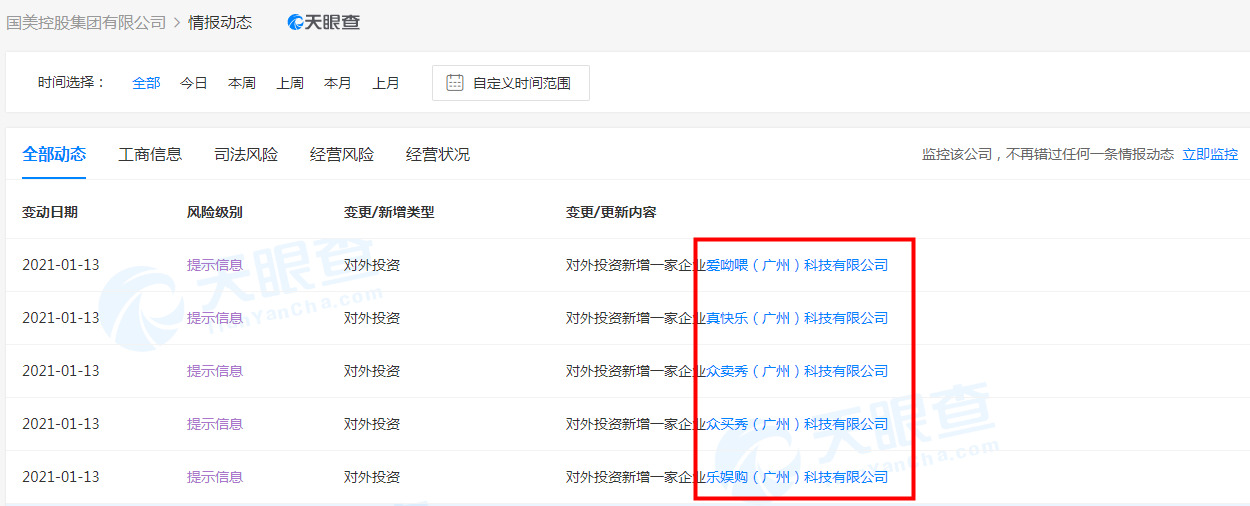The height and width of the screenshot is (506, 1250).
Task: Click 情报动态 breadcrumb text
Action: coord(220,22)
